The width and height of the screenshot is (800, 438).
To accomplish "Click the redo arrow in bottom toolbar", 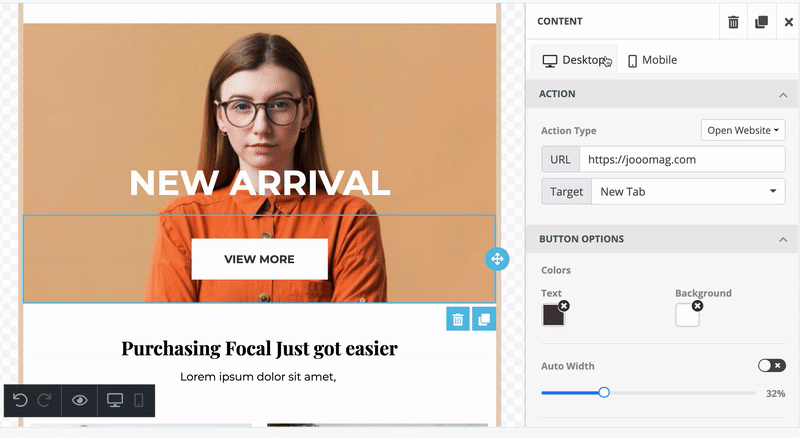I will tap(44, 401).
